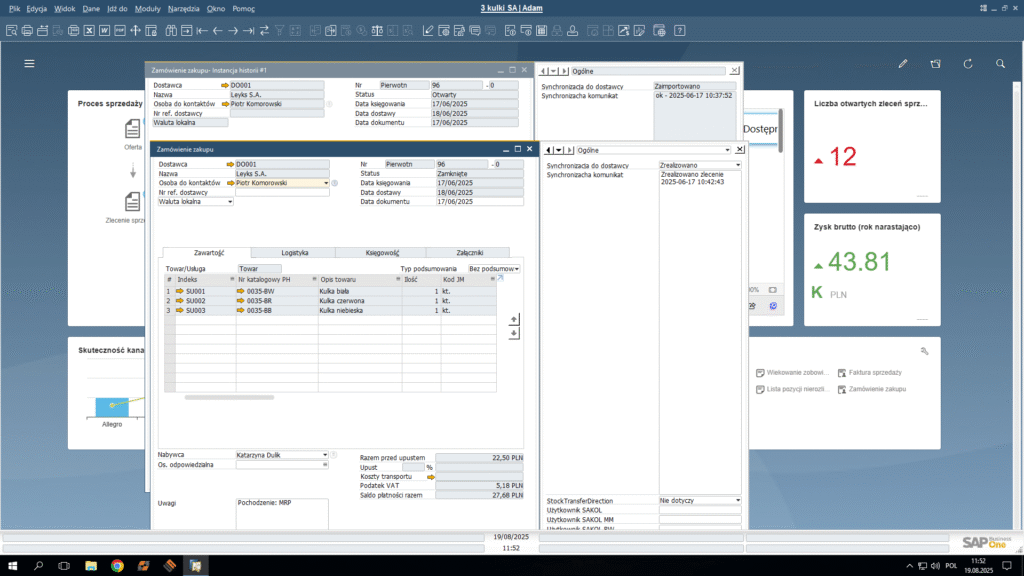Viewport: 1024px width, 576px height.
Task: Click the Nr ref. dostawcy input field
Action: pyautogui.click(x=282, y=193)
